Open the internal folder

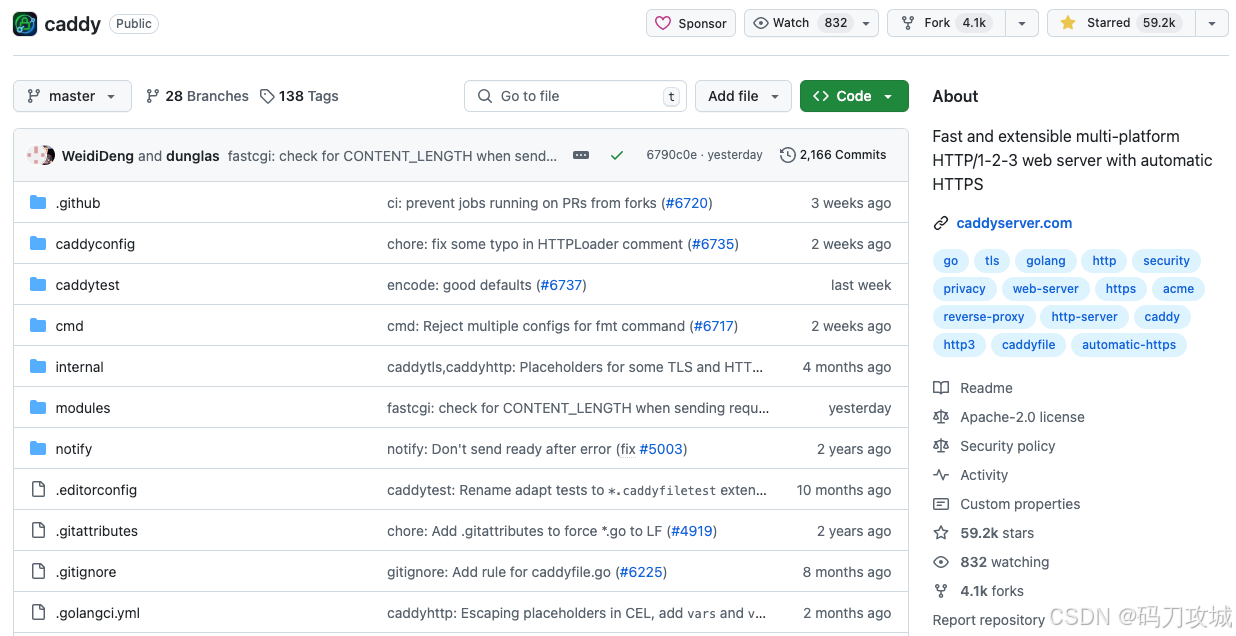[x=80, y=367]
